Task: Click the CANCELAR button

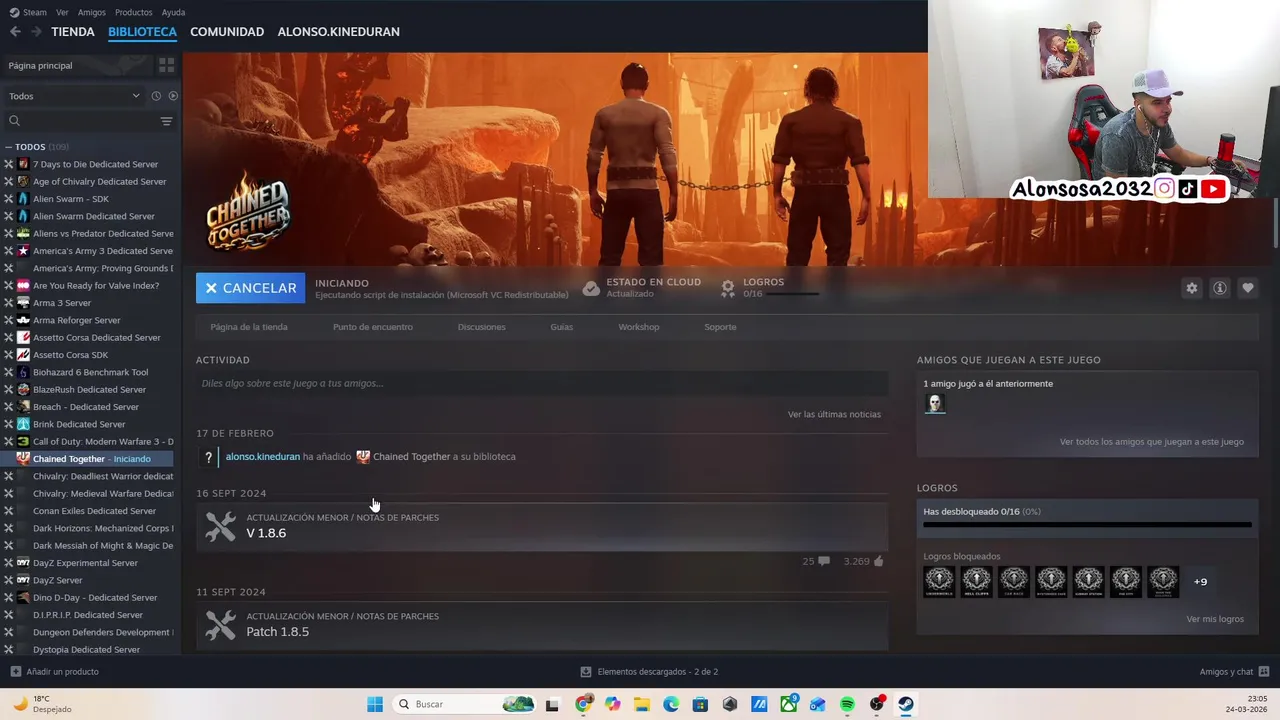Action: pyautogui.click(x=250, y=288)
